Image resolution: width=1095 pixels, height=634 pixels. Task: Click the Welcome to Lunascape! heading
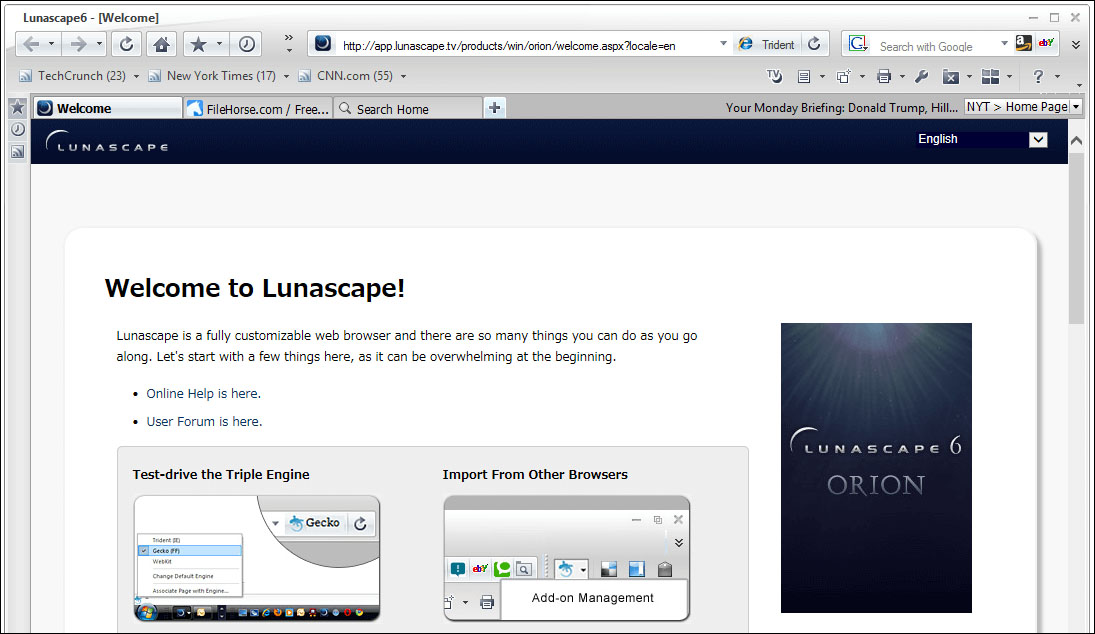click(255, 288)
